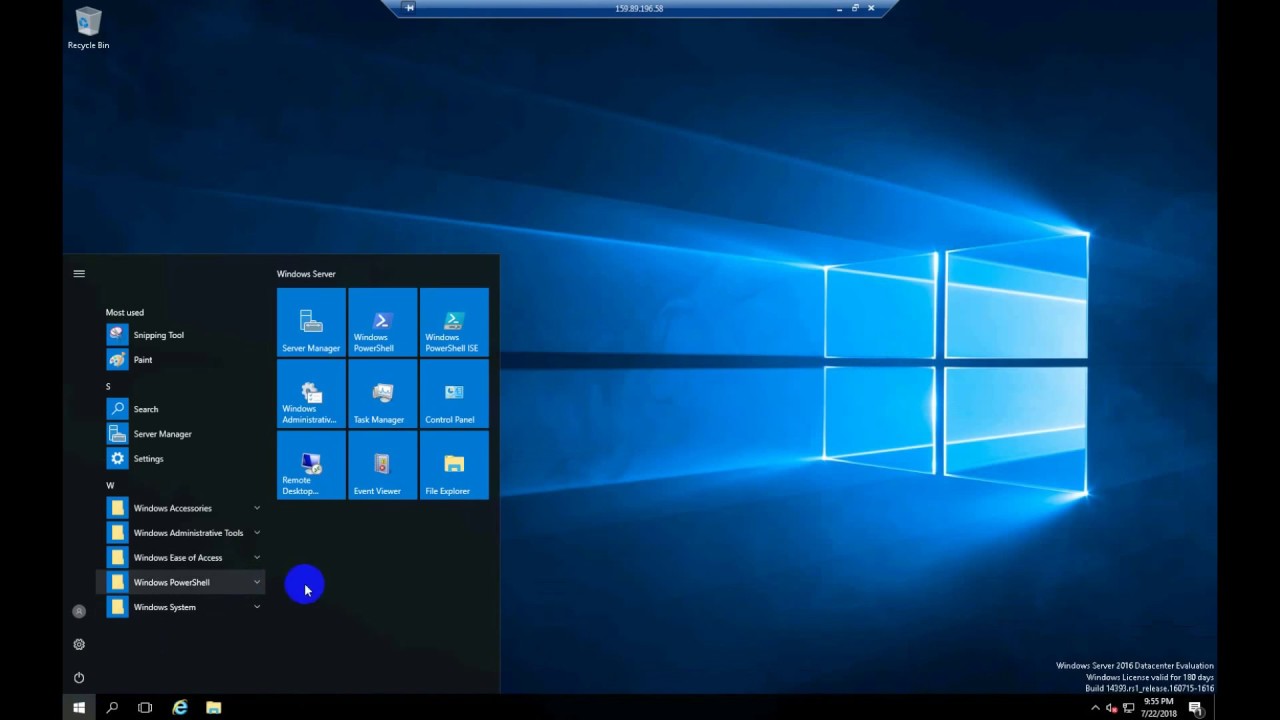The image size is (1280, 720).
Task: Click the Windows Administrative Tools folder entry
Action: pyautogui.click(x=183, y=533)
